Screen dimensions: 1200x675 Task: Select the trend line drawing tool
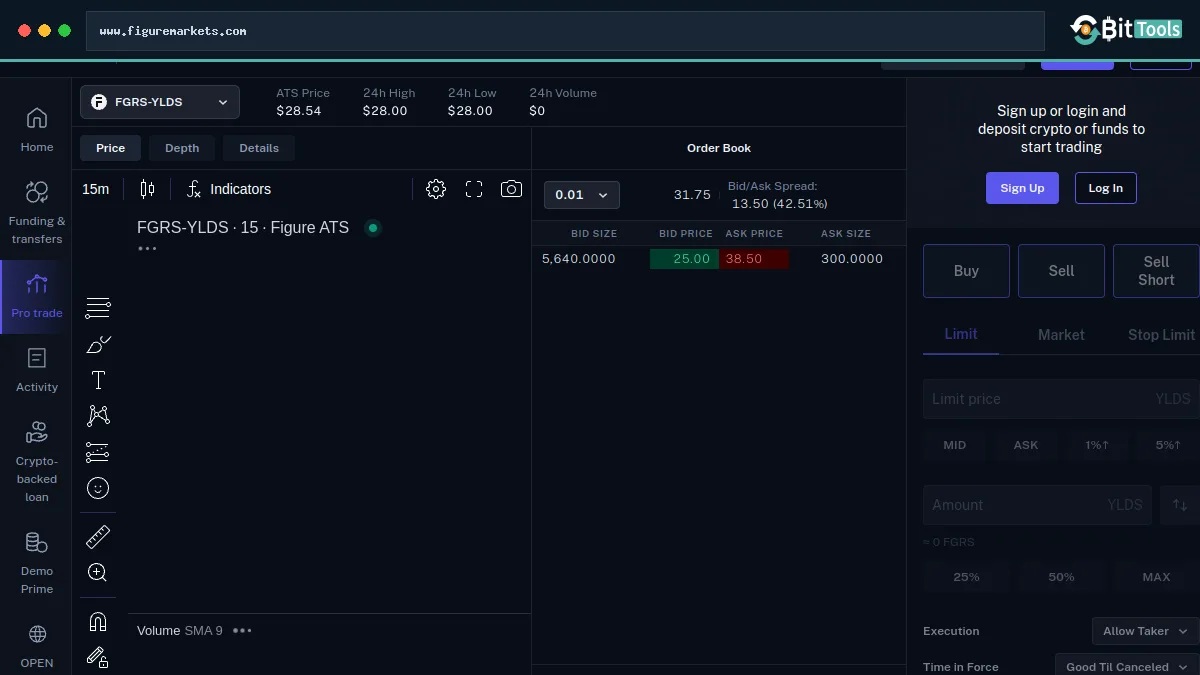click(98, 308)
